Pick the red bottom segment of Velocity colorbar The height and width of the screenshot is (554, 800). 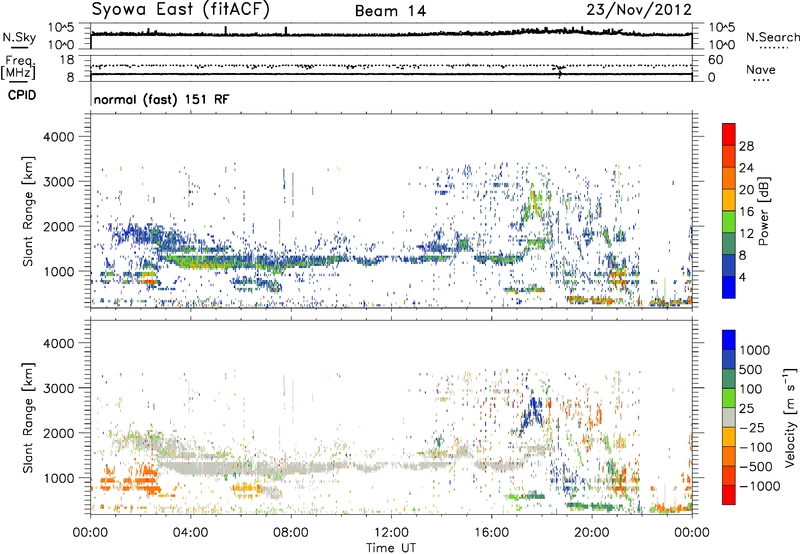tap(729, 495)
